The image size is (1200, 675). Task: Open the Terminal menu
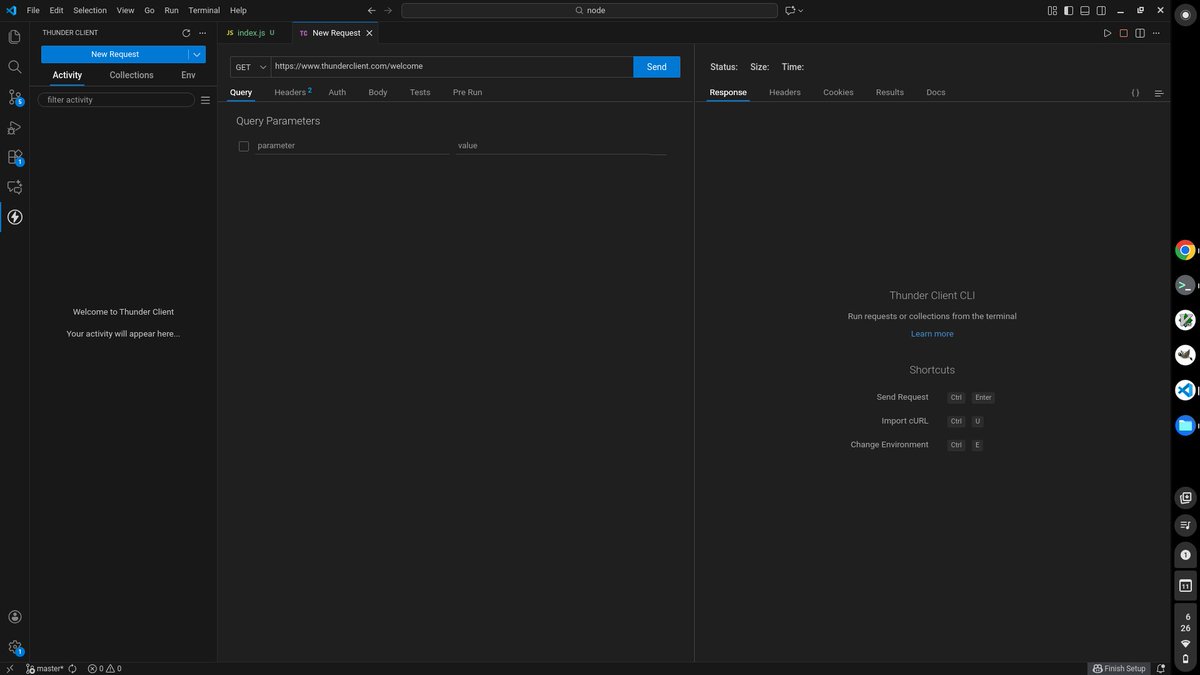204,10
